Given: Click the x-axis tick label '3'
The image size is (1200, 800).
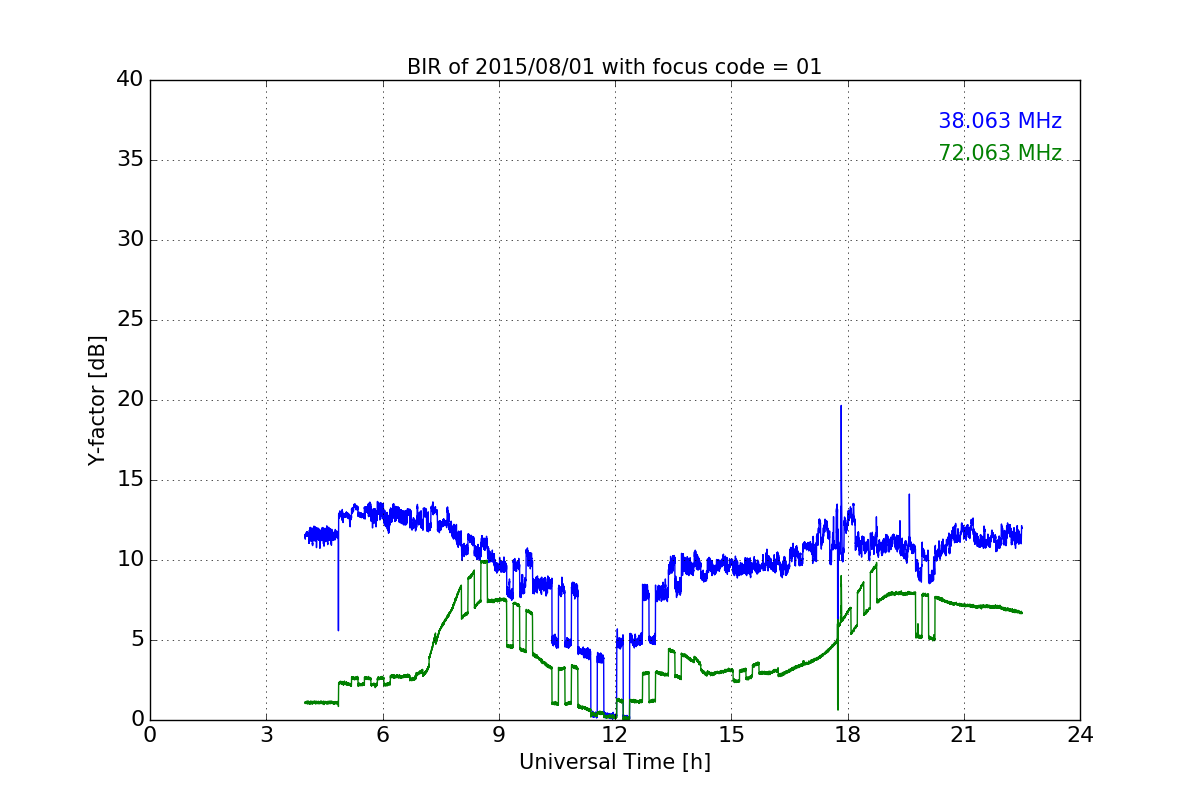Looking at the screenshot, I should coord(266,734).
